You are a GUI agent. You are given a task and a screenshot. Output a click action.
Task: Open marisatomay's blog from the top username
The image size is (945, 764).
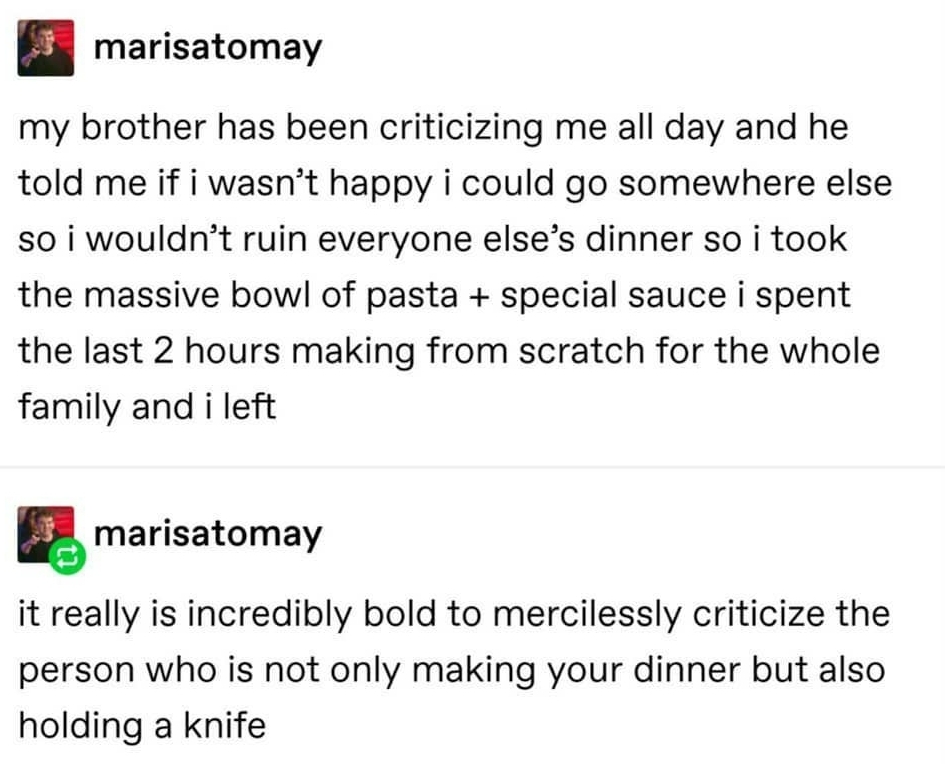pyautogui.click(x=208, y=48)
